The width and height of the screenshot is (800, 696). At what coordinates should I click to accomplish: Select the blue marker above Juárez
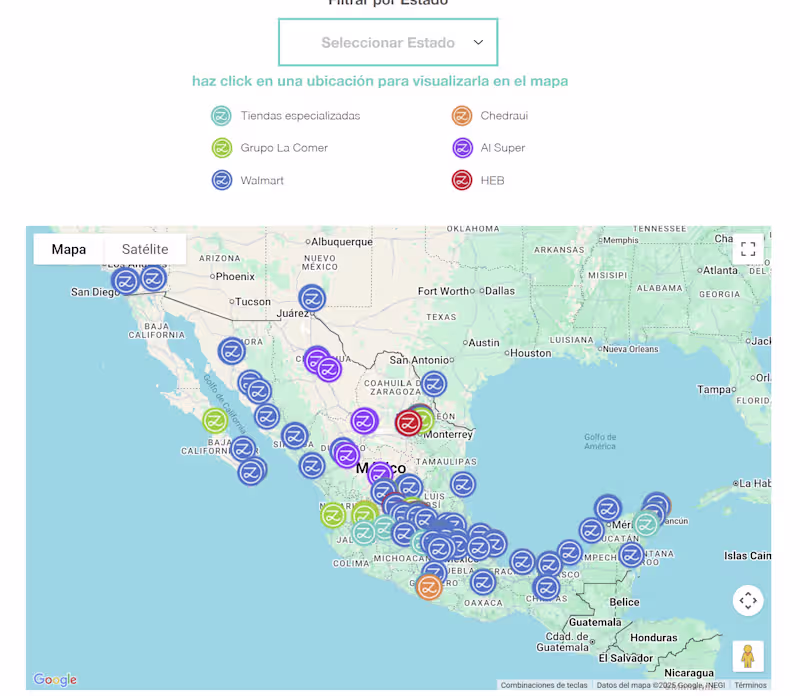click(x=312, y=298)
